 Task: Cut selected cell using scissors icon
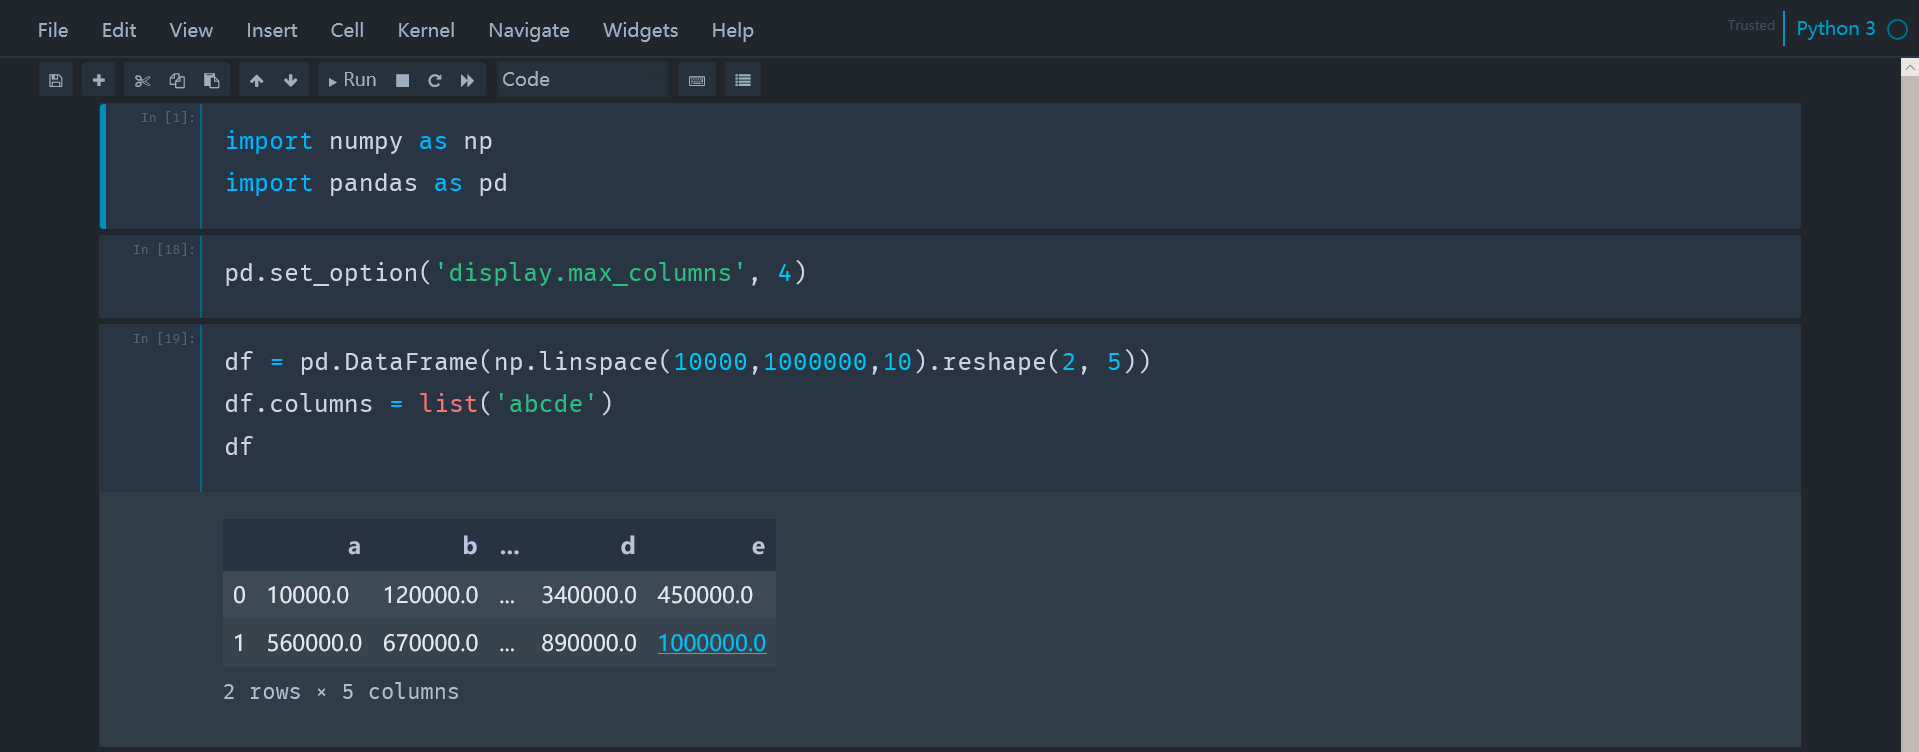pyautogui.click(x=142, y=80)
